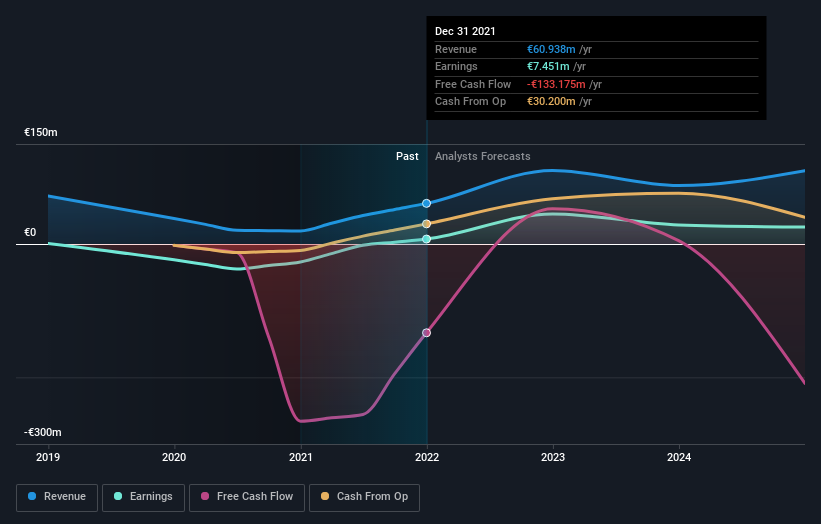This screenshot has width=821, height=524.
Task: Click the 2022 x-axis label
Action: 427,457
